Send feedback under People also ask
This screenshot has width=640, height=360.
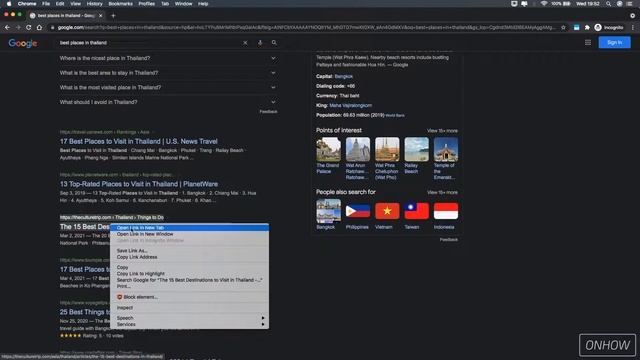click(268, 111)
